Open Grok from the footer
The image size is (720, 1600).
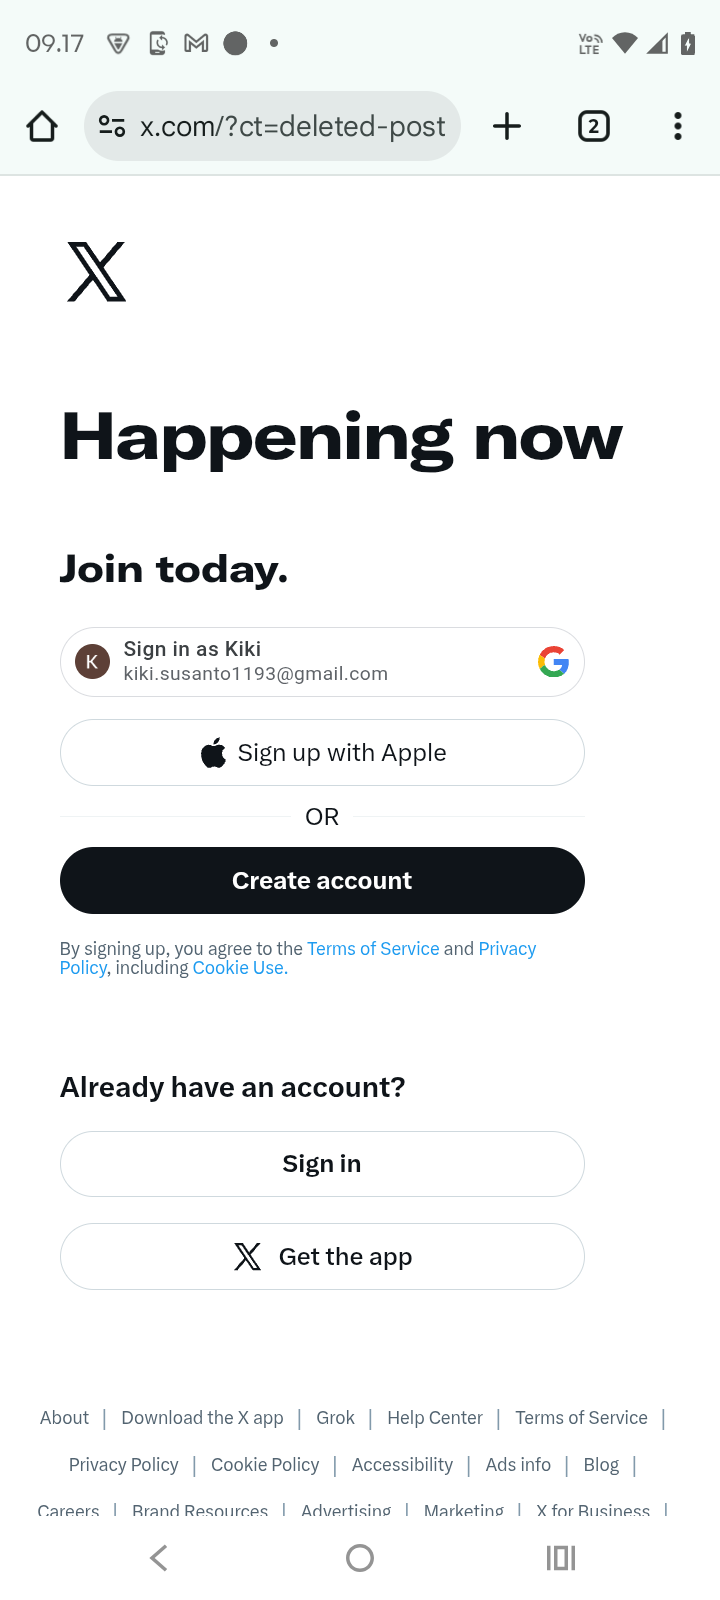[335, 1418]
